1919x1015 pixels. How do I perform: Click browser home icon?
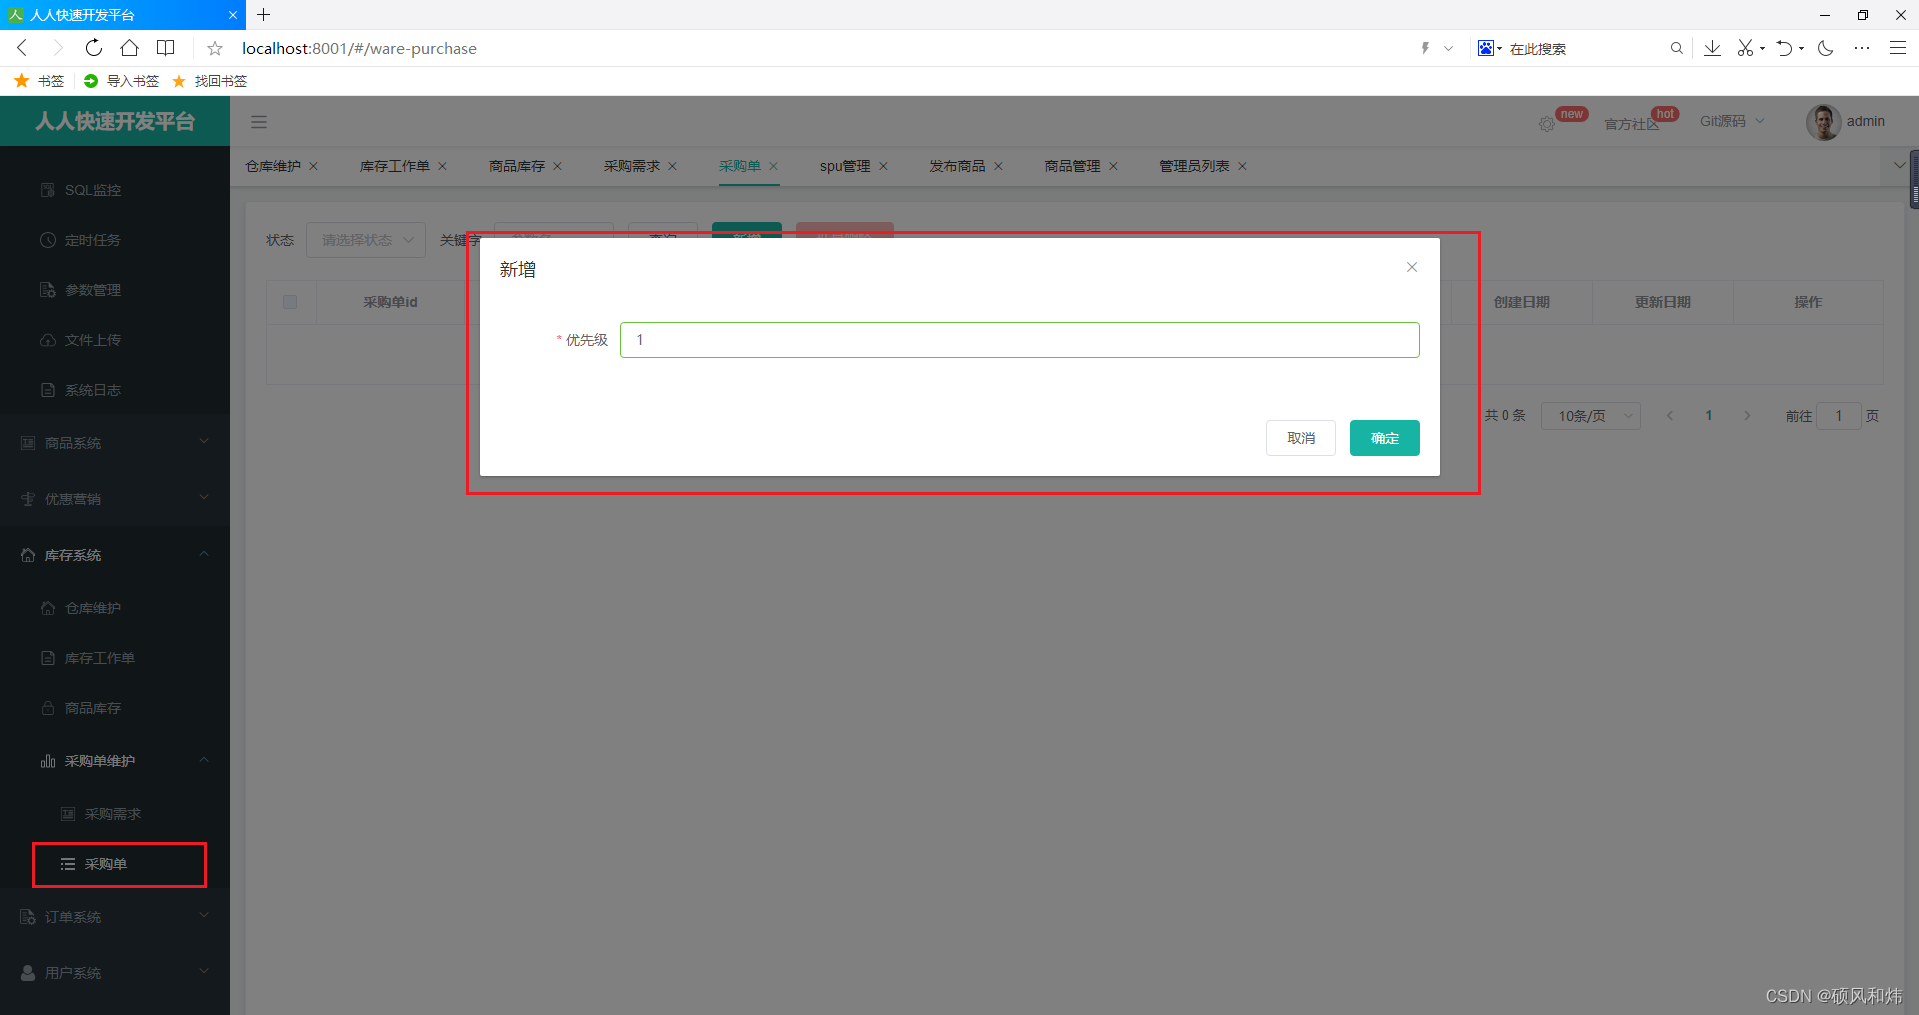click(x=129, y=48)
